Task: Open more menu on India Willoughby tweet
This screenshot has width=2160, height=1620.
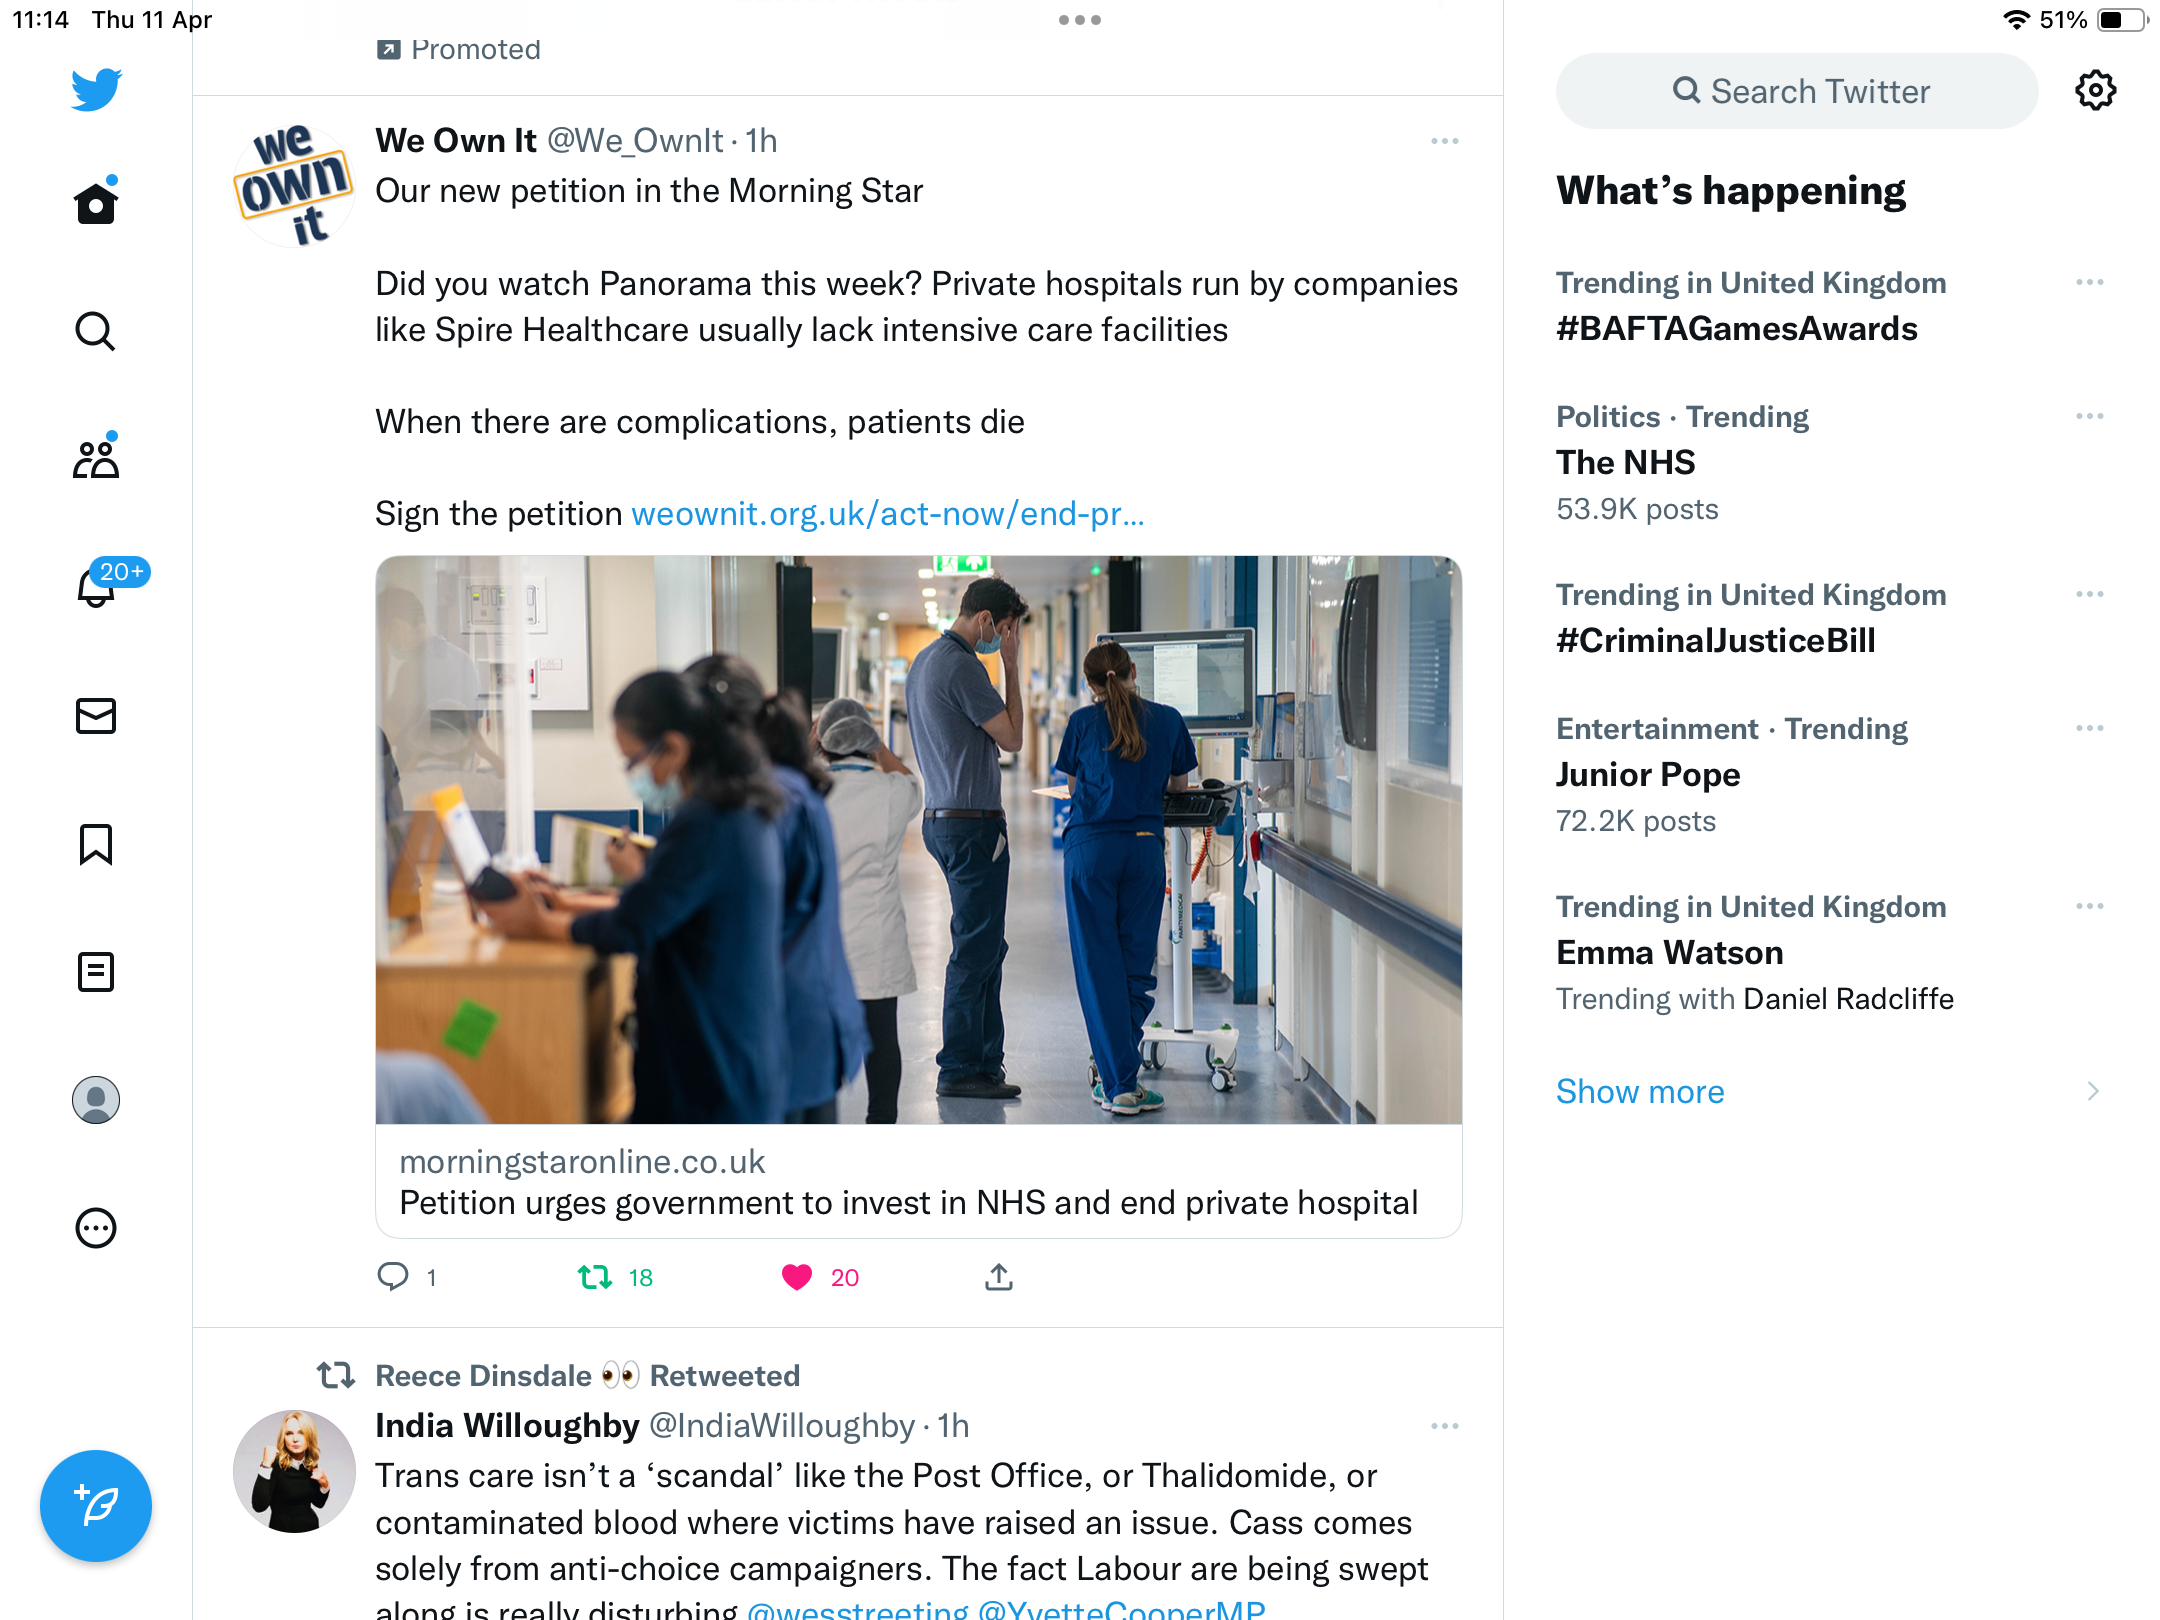Action: pyautogui.click(x=1445, y=1426)
